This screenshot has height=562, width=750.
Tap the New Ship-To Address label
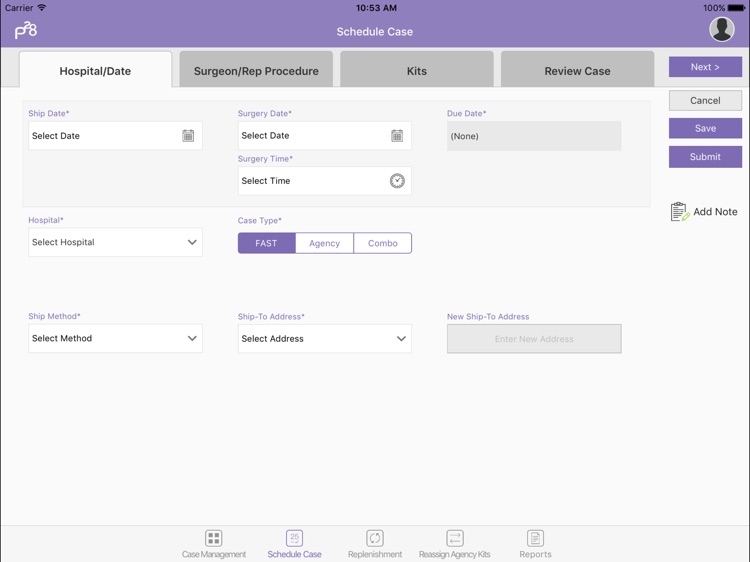point(488,317)
